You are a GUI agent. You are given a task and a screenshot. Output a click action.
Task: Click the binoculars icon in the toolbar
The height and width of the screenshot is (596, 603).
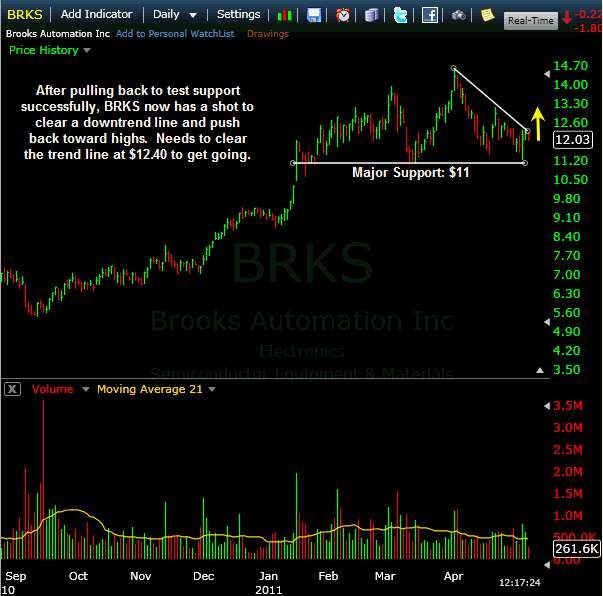click(x=458, y=15)
